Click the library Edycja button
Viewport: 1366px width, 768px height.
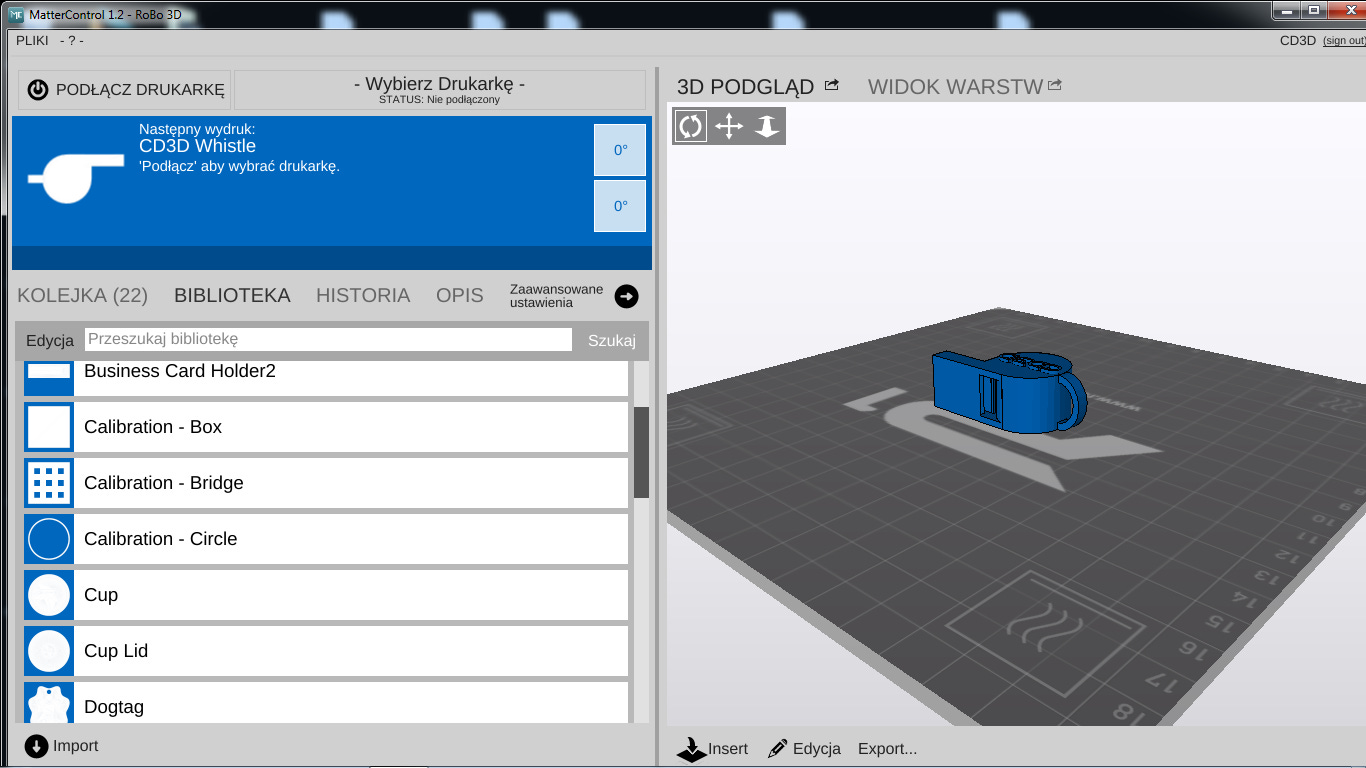point(50,340)
